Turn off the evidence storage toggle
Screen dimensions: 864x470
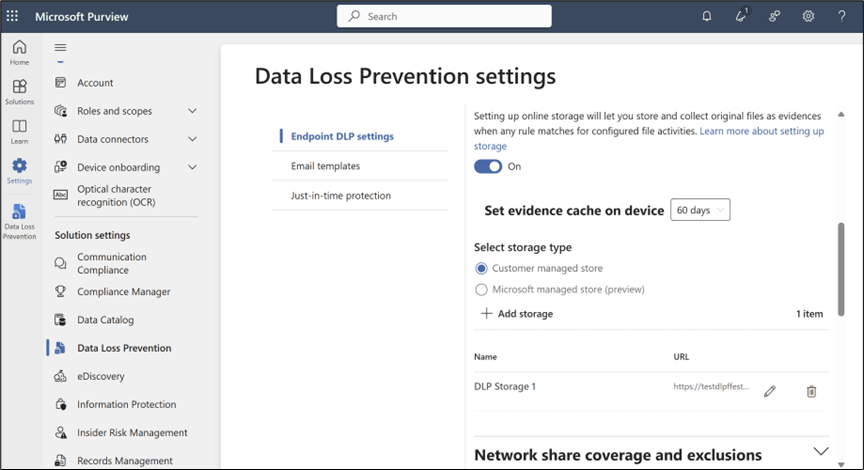point(488,166)
